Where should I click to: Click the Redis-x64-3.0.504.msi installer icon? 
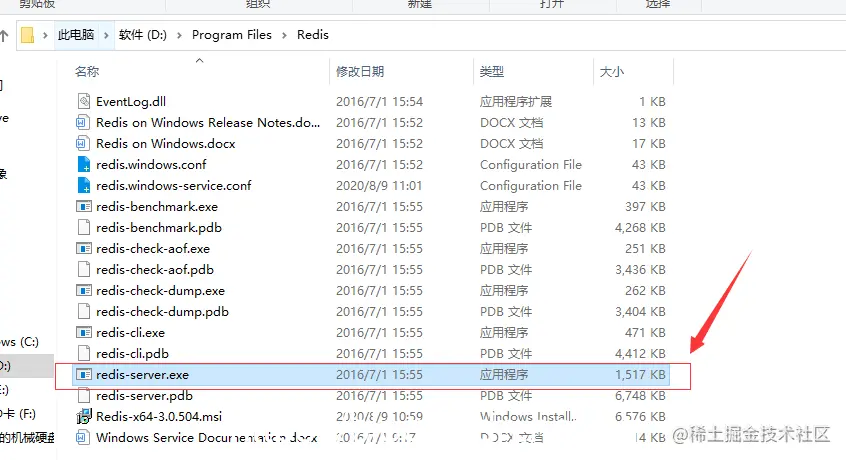[x=84, y=416]
